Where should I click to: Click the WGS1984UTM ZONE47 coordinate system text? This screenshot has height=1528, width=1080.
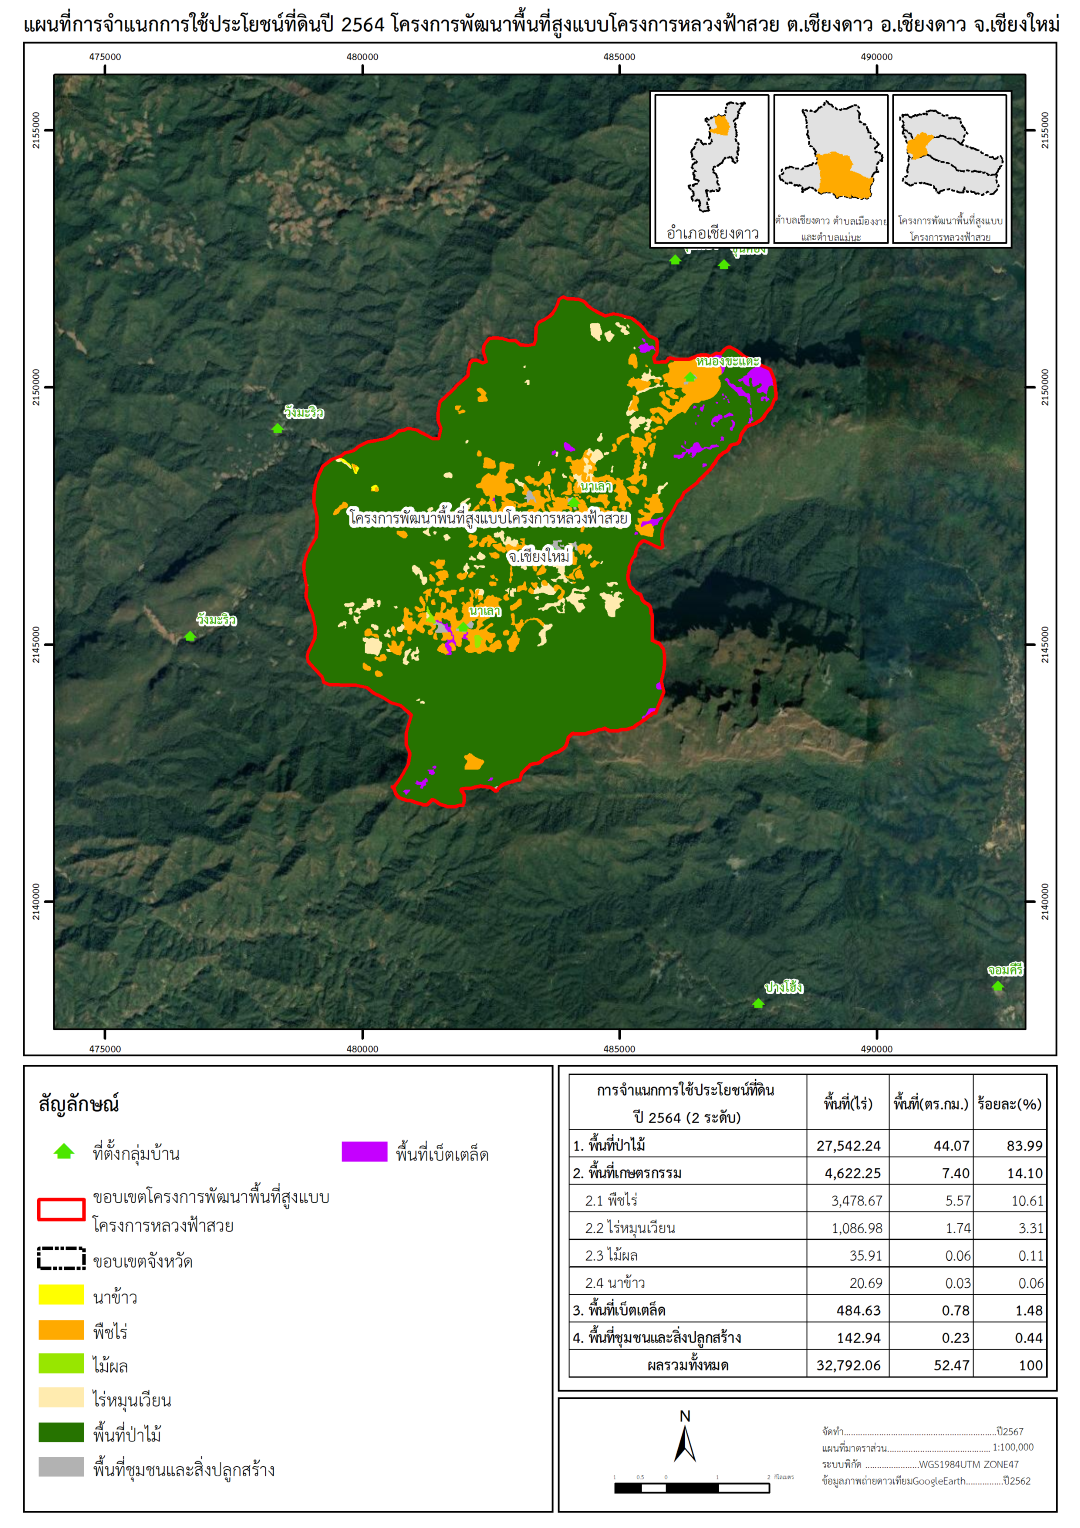(x=969, y=1464)
